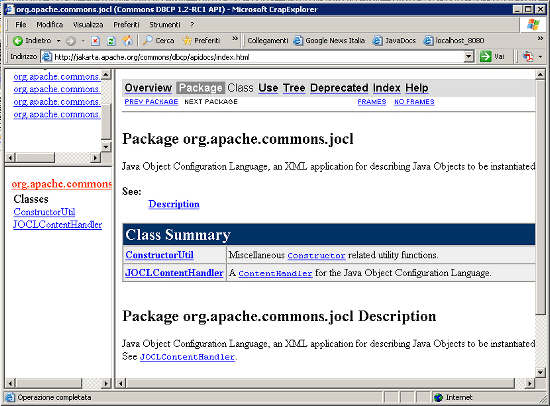Click the Windows flag logo in the menu bar
This screenshot has width=550, height=406.
point(533,25)
